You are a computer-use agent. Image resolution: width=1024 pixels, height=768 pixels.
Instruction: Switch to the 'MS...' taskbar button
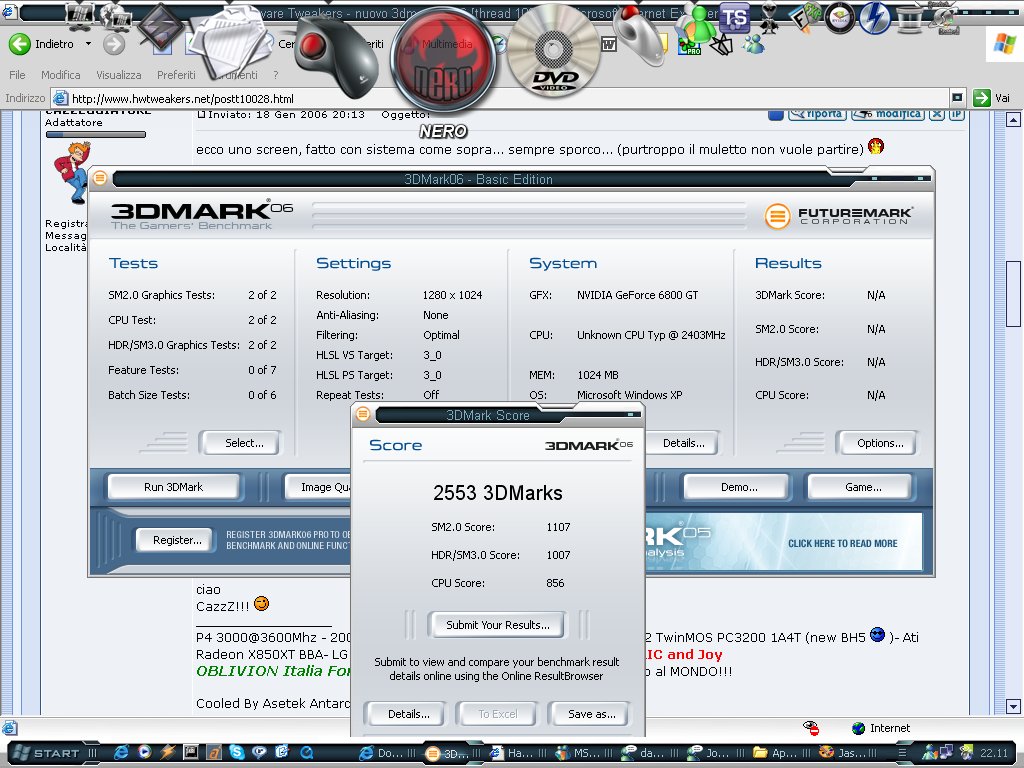coord(584,753)
